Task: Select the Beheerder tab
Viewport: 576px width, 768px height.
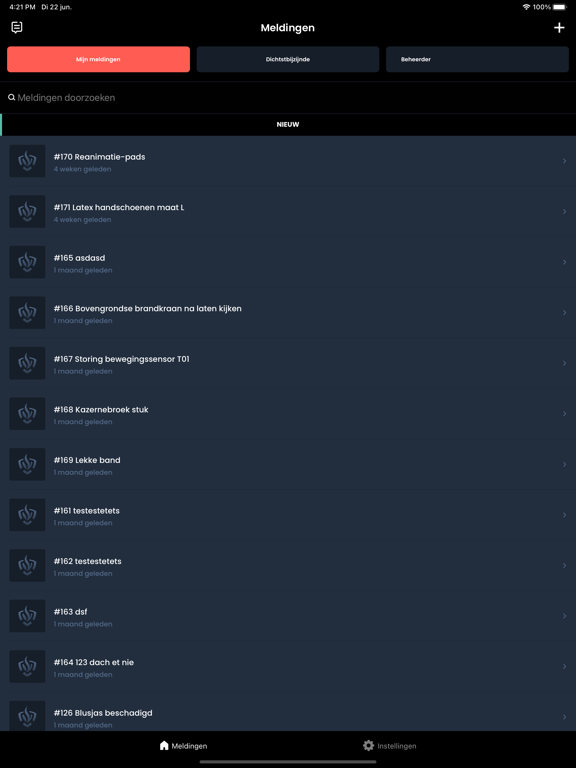Action: [478, 59]
